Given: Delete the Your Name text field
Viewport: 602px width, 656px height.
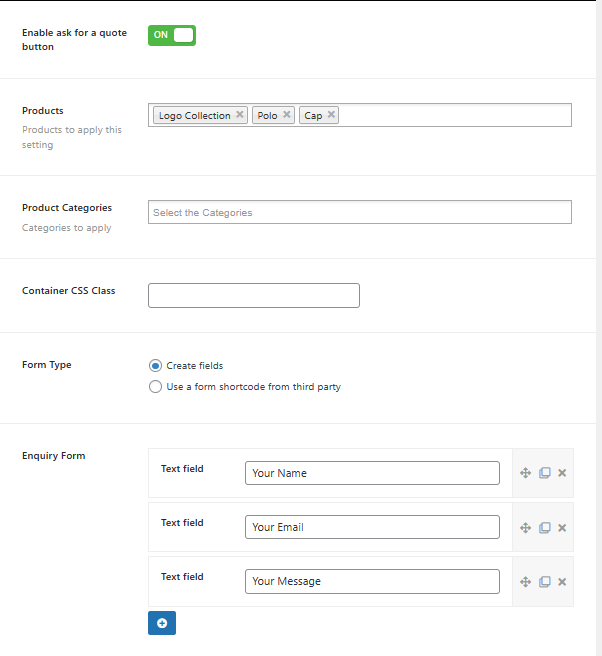Looking at the screenshot, I should pos(562,473).
